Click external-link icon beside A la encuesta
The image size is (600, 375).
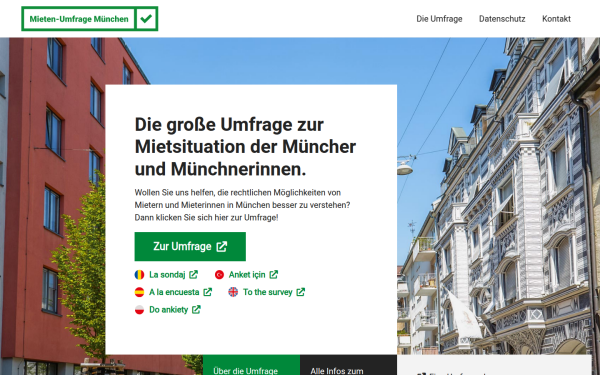coord(207,292)
